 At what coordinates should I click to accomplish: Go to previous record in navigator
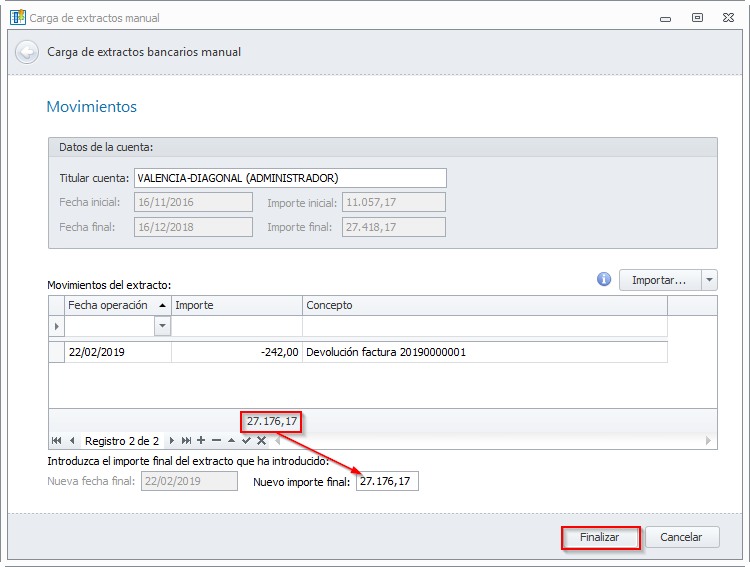(x=72, y=441)
